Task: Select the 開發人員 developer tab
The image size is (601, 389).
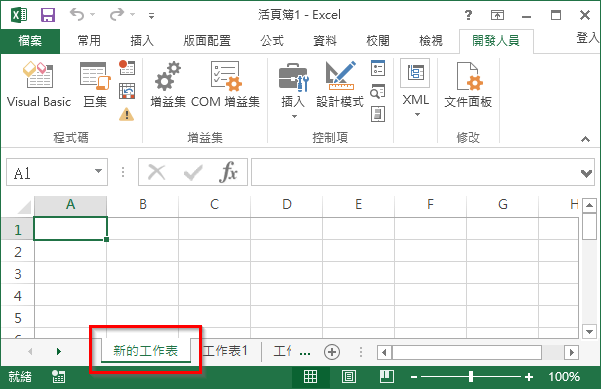Action: (x=496, y=41)
